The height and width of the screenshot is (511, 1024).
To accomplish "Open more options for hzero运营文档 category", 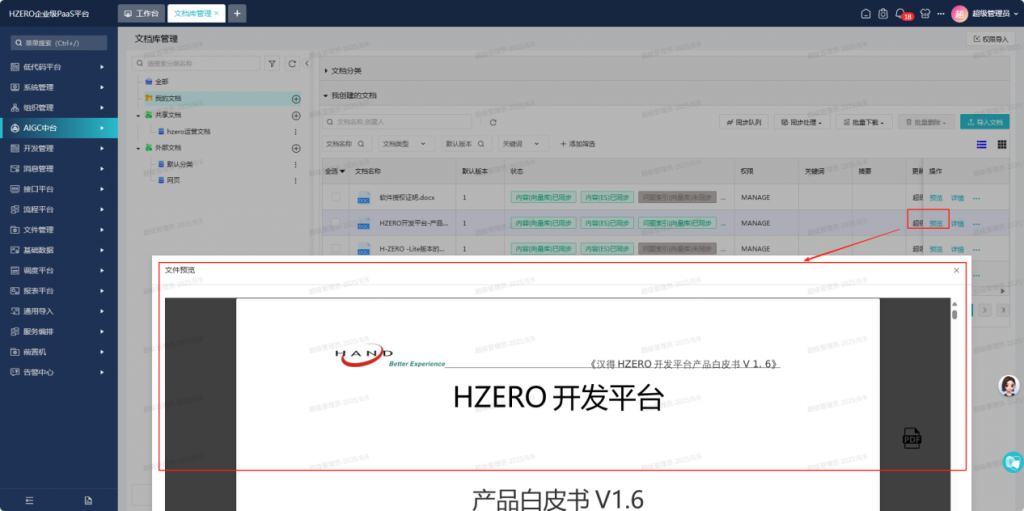I will pos(295,132).
